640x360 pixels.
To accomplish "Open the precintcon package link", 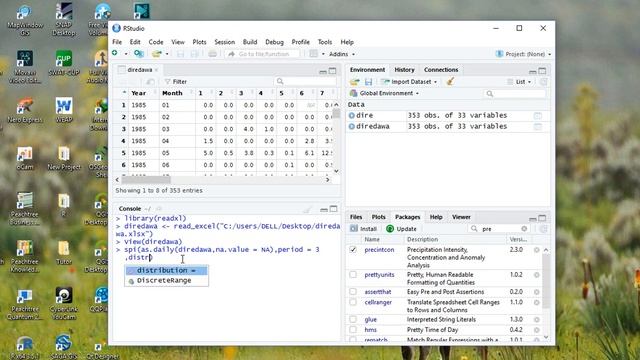I will point(379,250).
